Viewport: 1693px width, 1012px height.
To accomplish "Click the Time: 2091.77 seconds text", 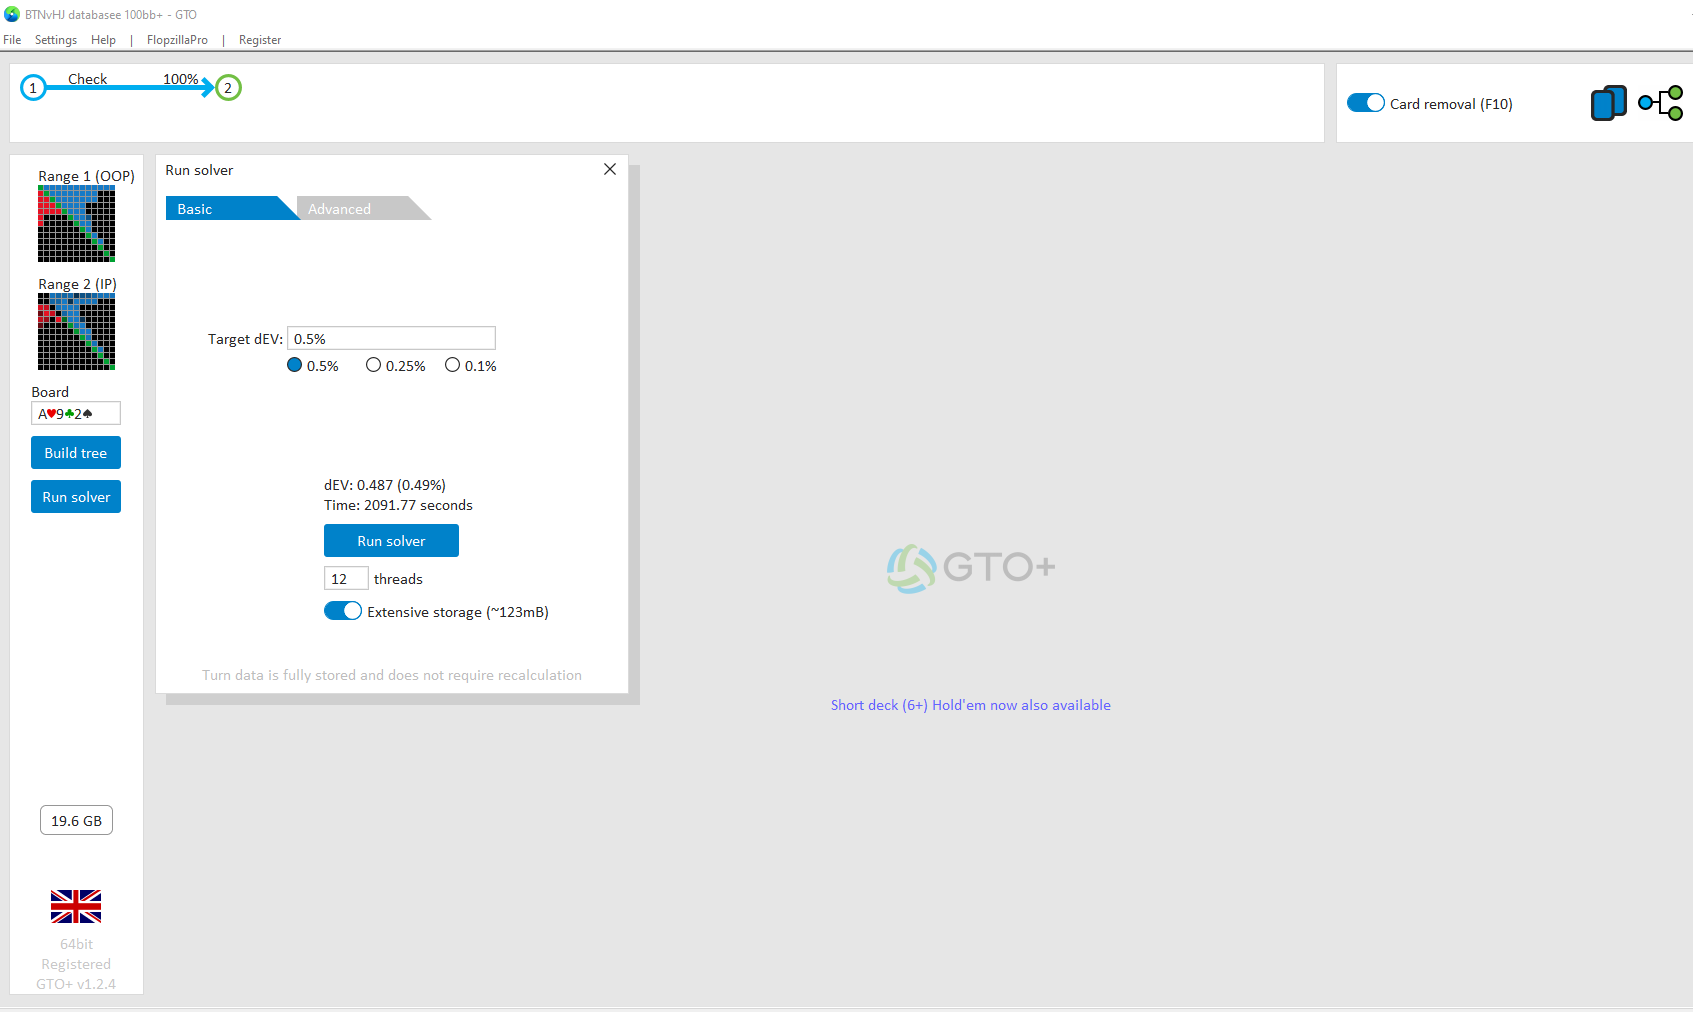I will [x=398, y=505].
